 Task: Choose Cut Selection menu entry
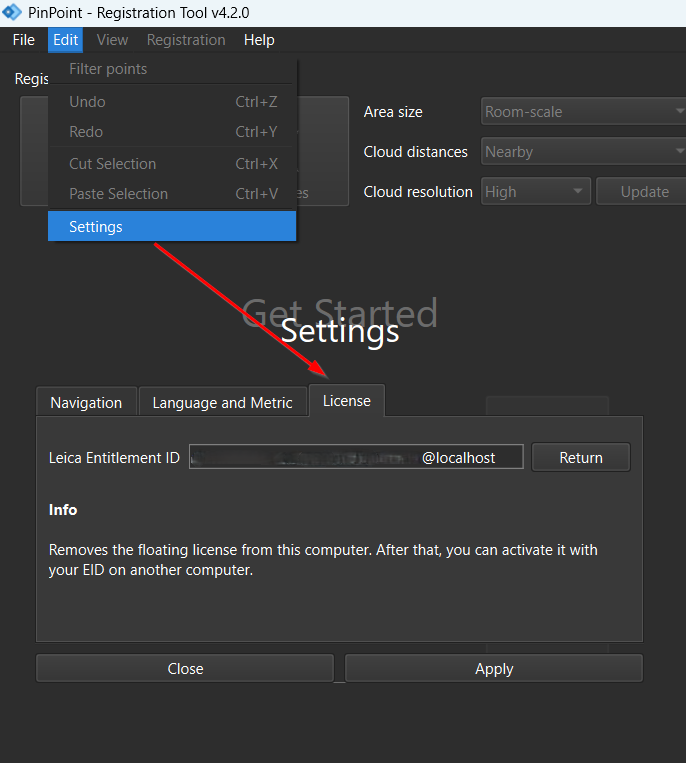(x=172, y=164)
